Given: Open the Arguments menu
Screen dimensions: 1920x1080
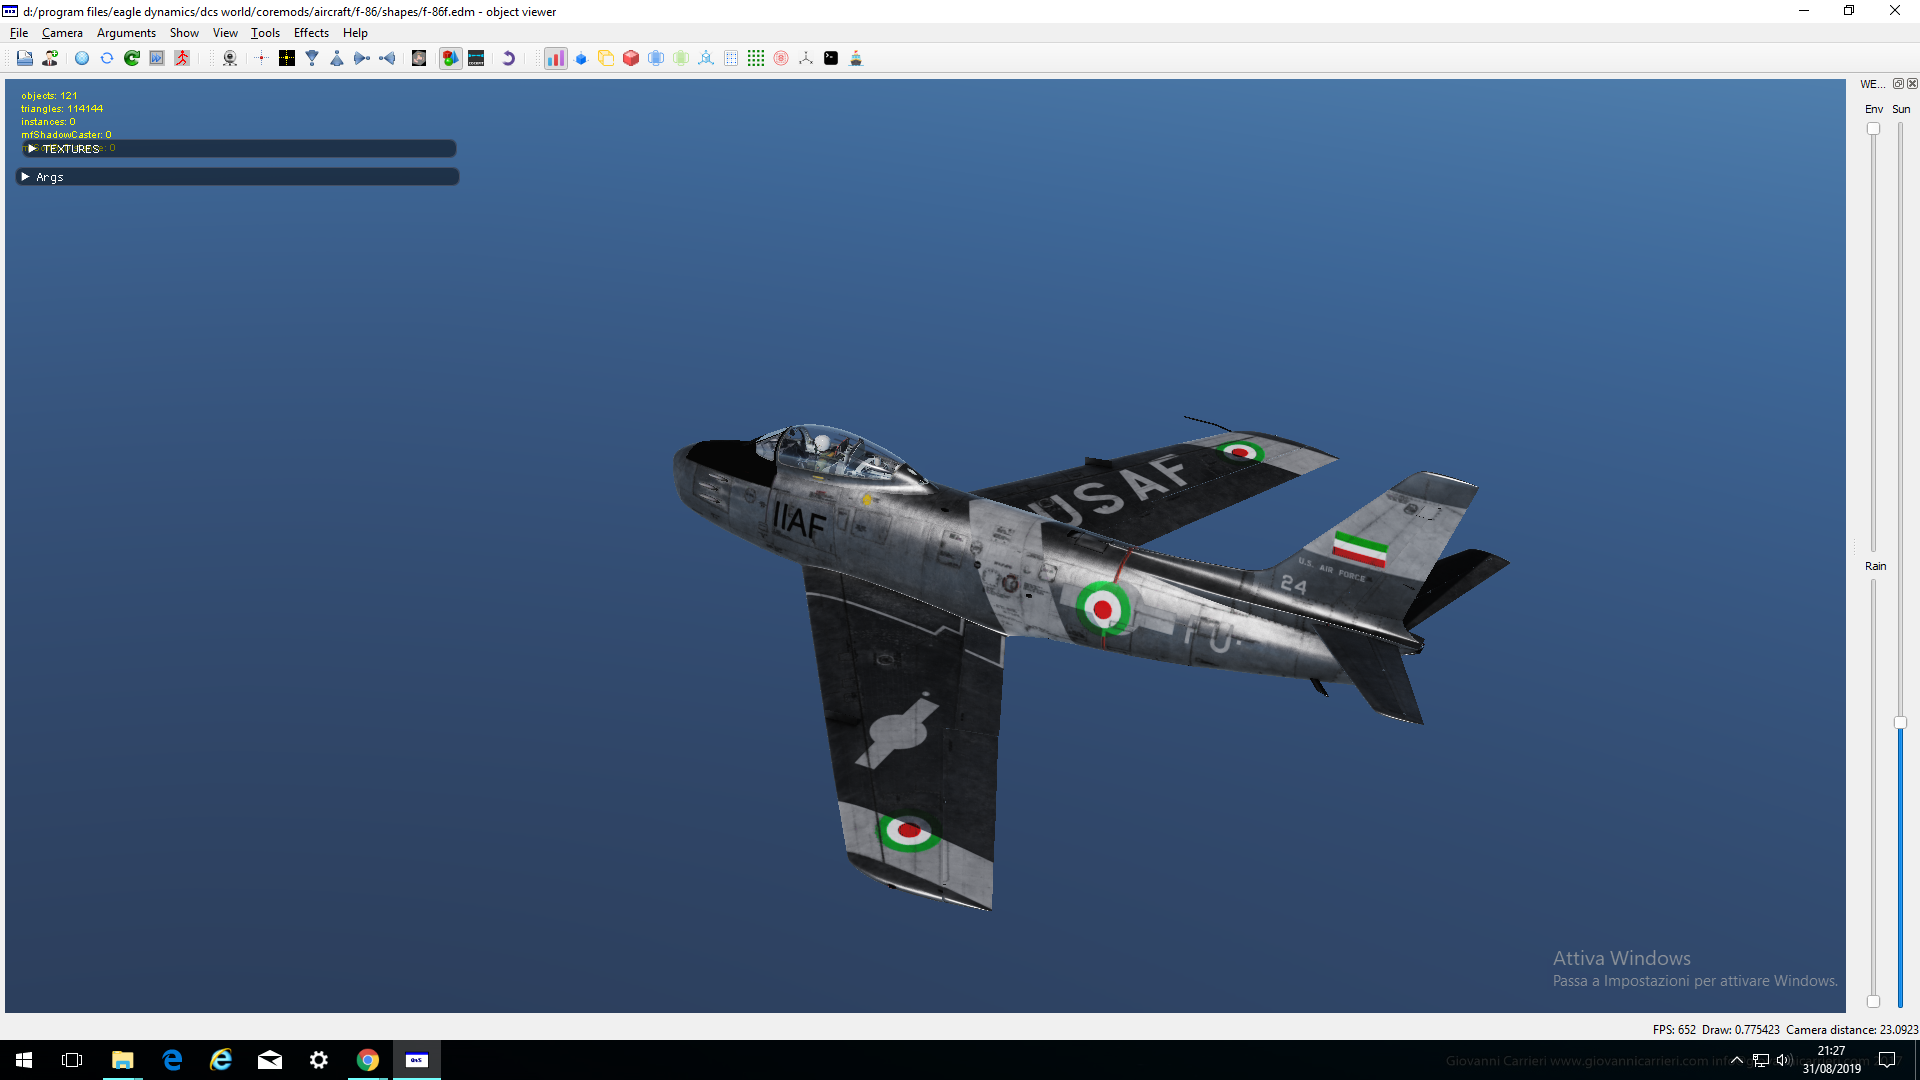Looking at the screenshot, I should (126, 33).
